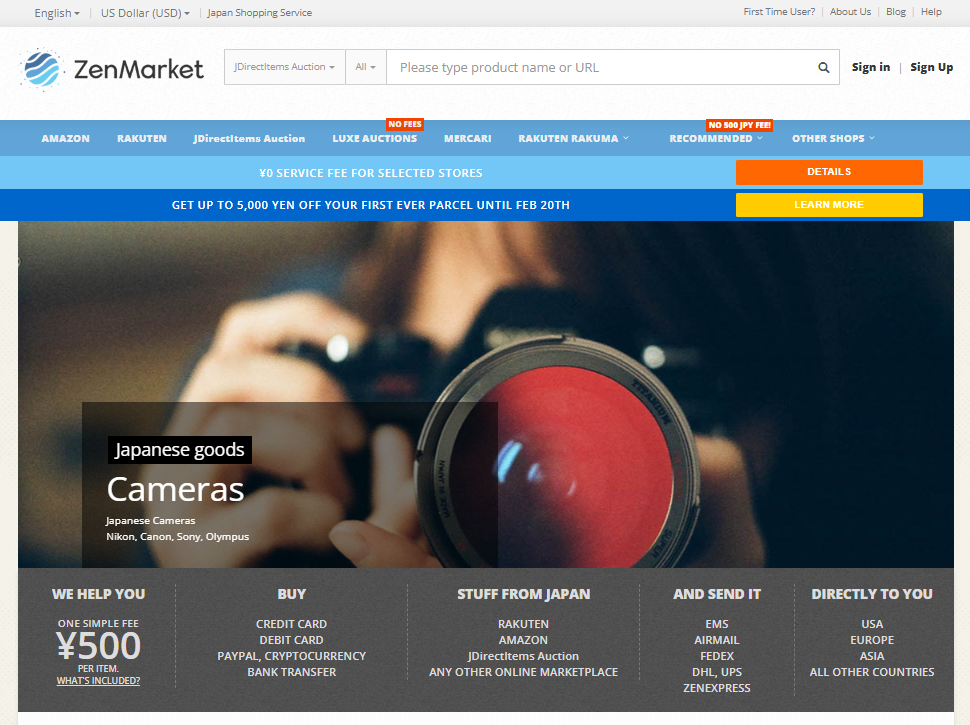The image size is (970, 725).
Task: Click ANY OTHER ONLINE MARKETPLACE text
Action: (523, 672)
